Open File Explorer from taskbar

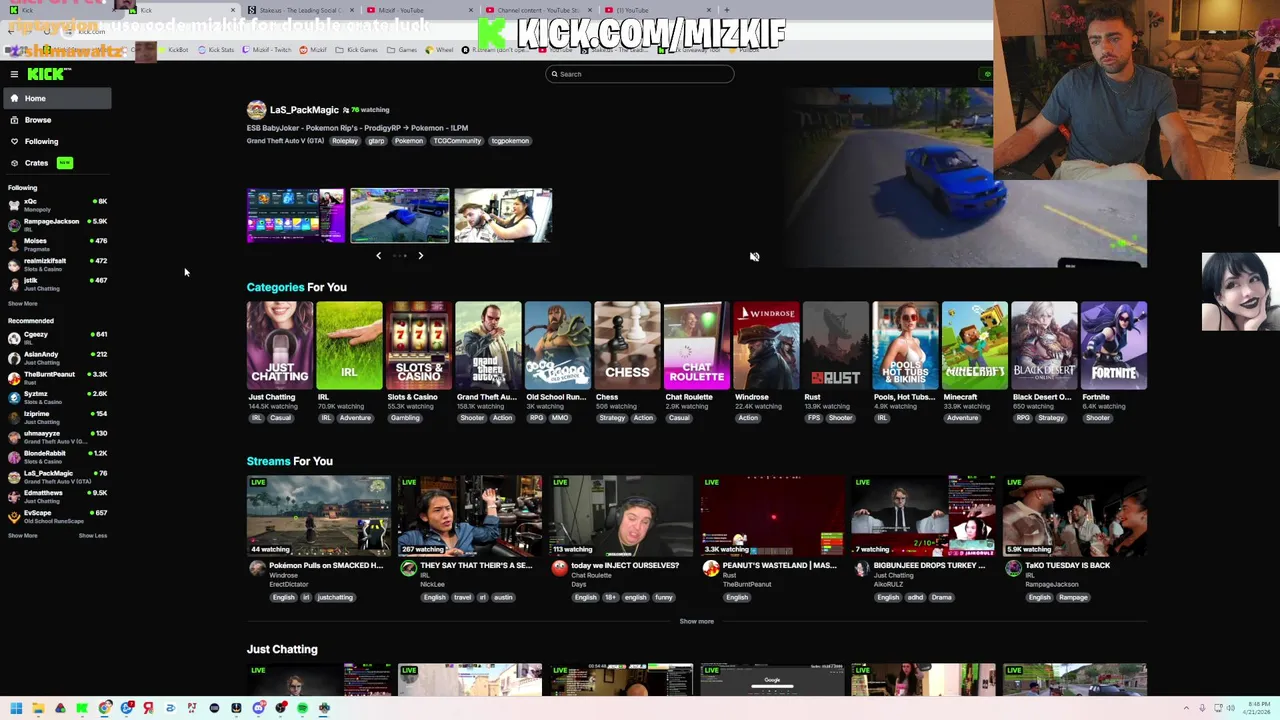(38, 709)
